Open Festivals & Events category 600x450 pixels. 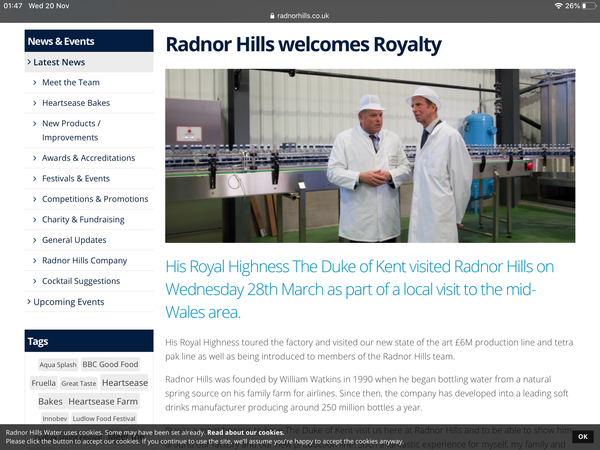coord(76,179)
